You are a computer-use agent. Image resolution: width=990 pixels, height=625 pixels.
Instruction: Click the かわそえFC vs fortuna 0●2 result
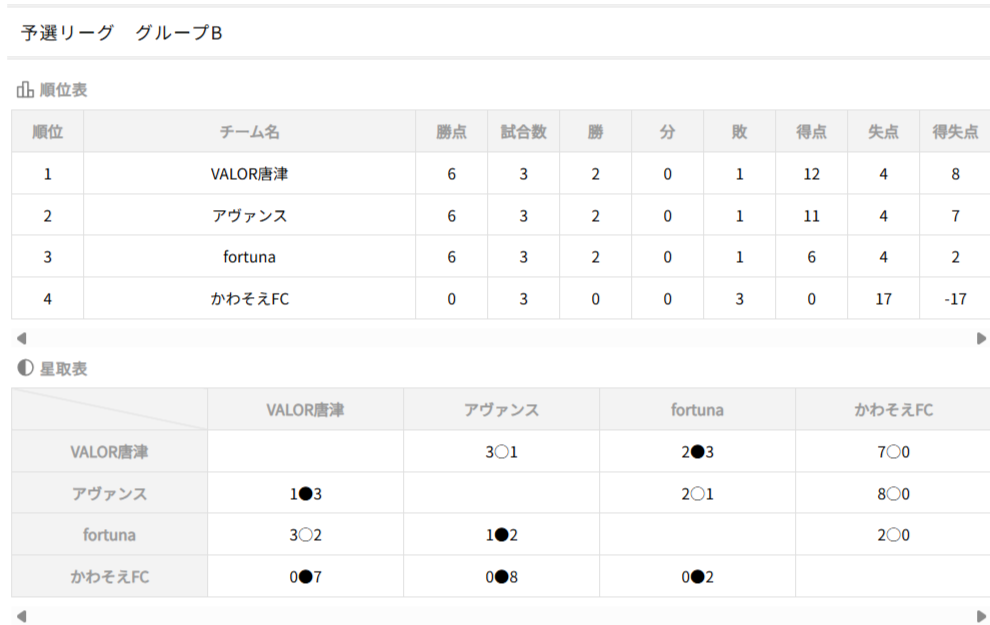[x=697, y=577]
